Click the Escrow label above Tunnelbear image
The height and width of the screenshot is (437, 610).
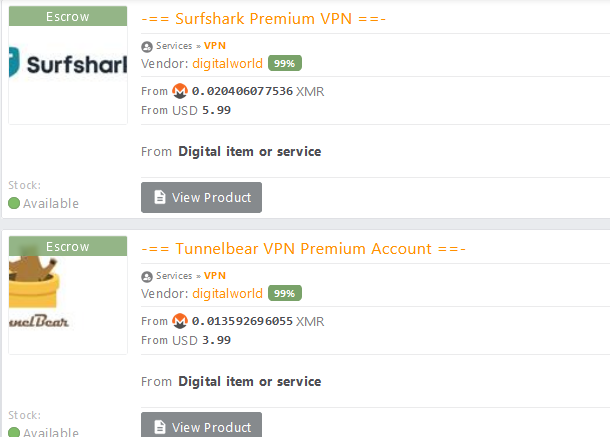[68, 246]
